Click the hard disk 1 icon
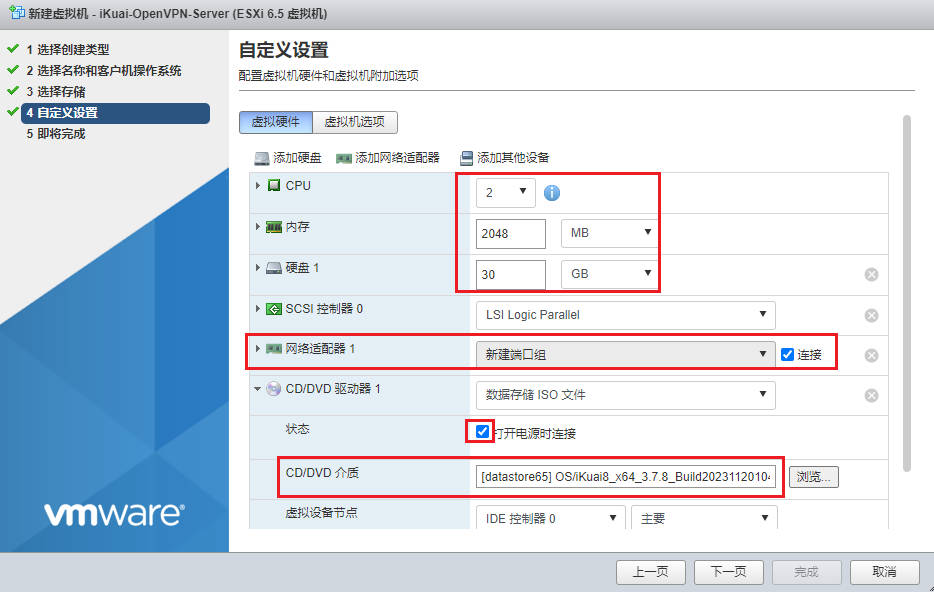Viewport: 934px width, 592px height. (x=274, y=268)
